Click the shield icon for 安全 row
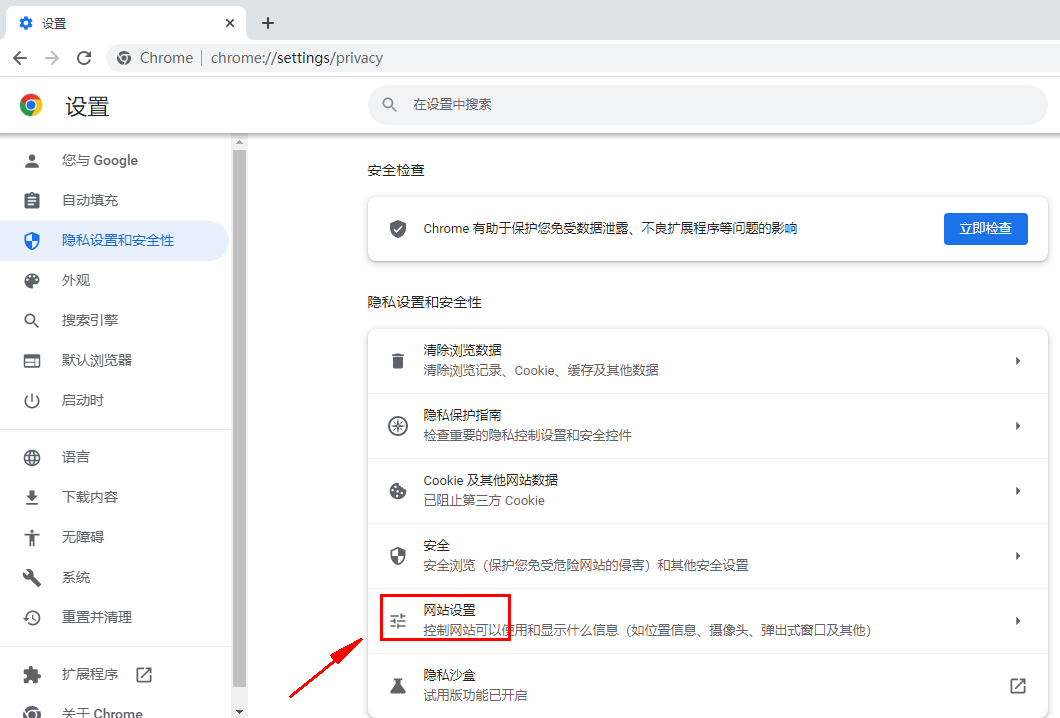 398,556
